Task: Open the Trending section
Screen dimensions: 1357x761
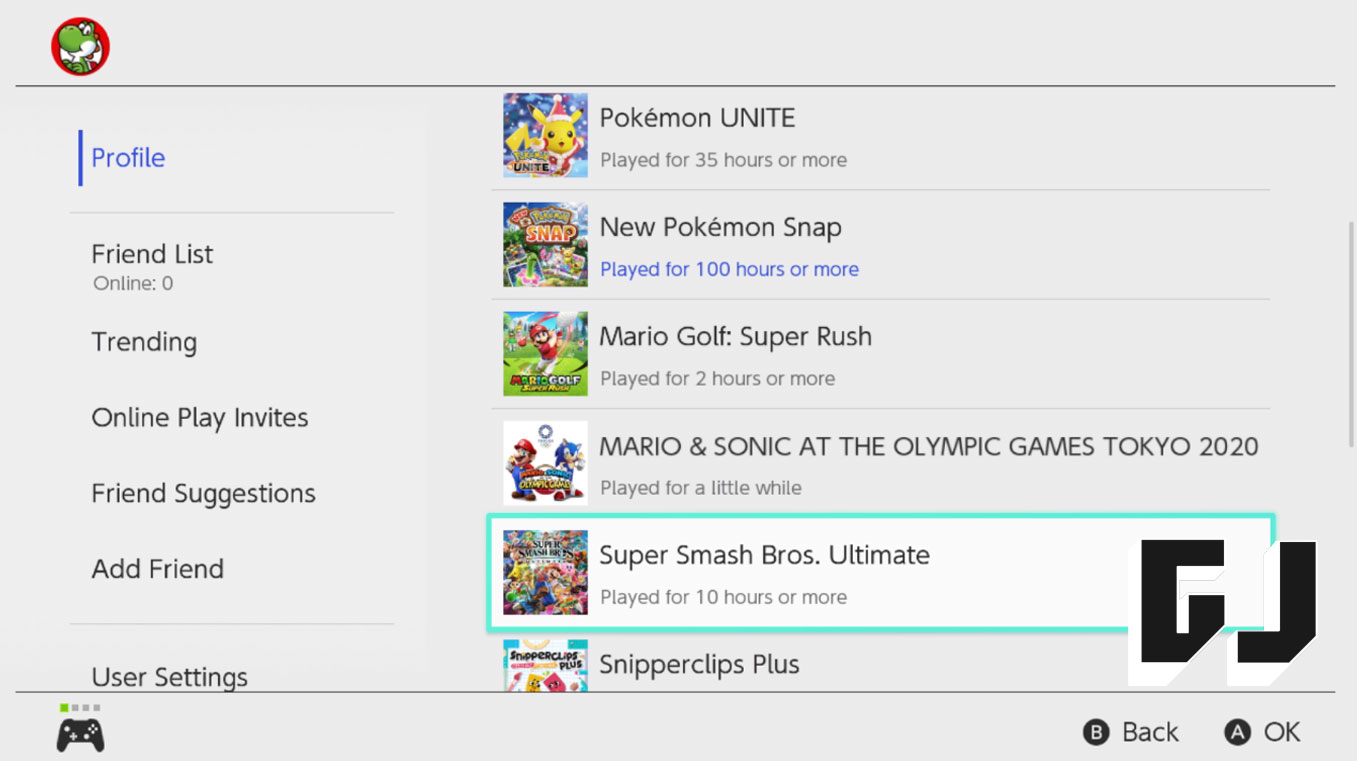Action: (144, 342)
